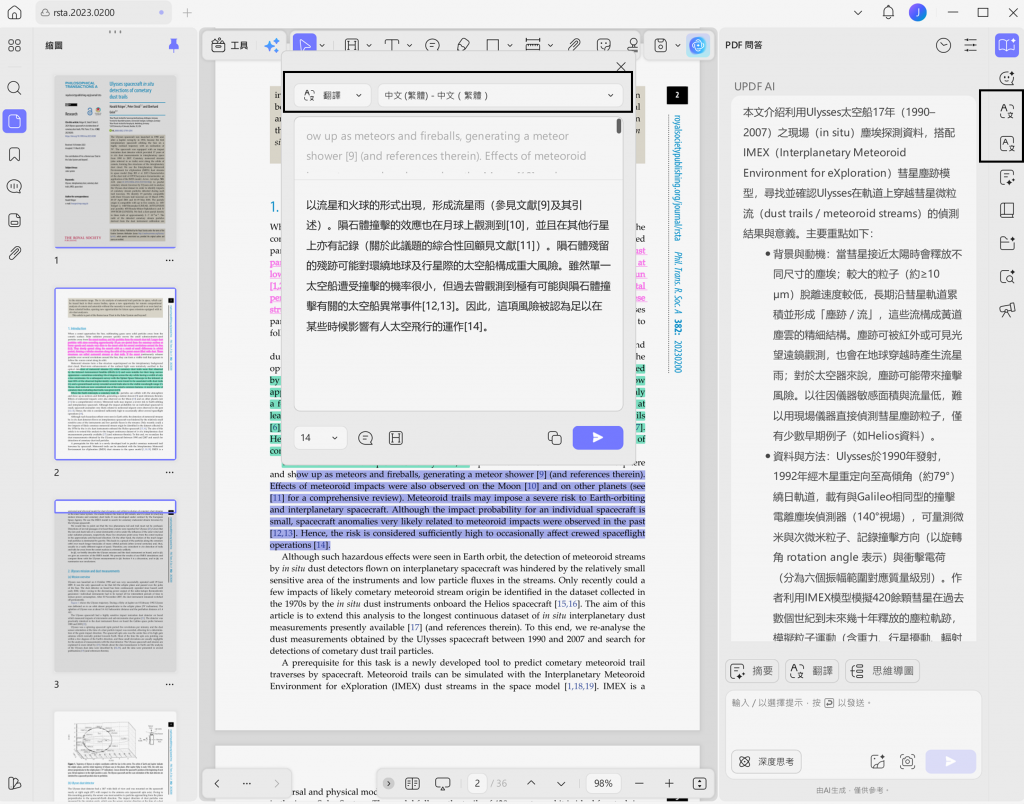This screenshot has width=1024, height=804.
Task: Open the comments panel icon
Action: click(14, 187)
